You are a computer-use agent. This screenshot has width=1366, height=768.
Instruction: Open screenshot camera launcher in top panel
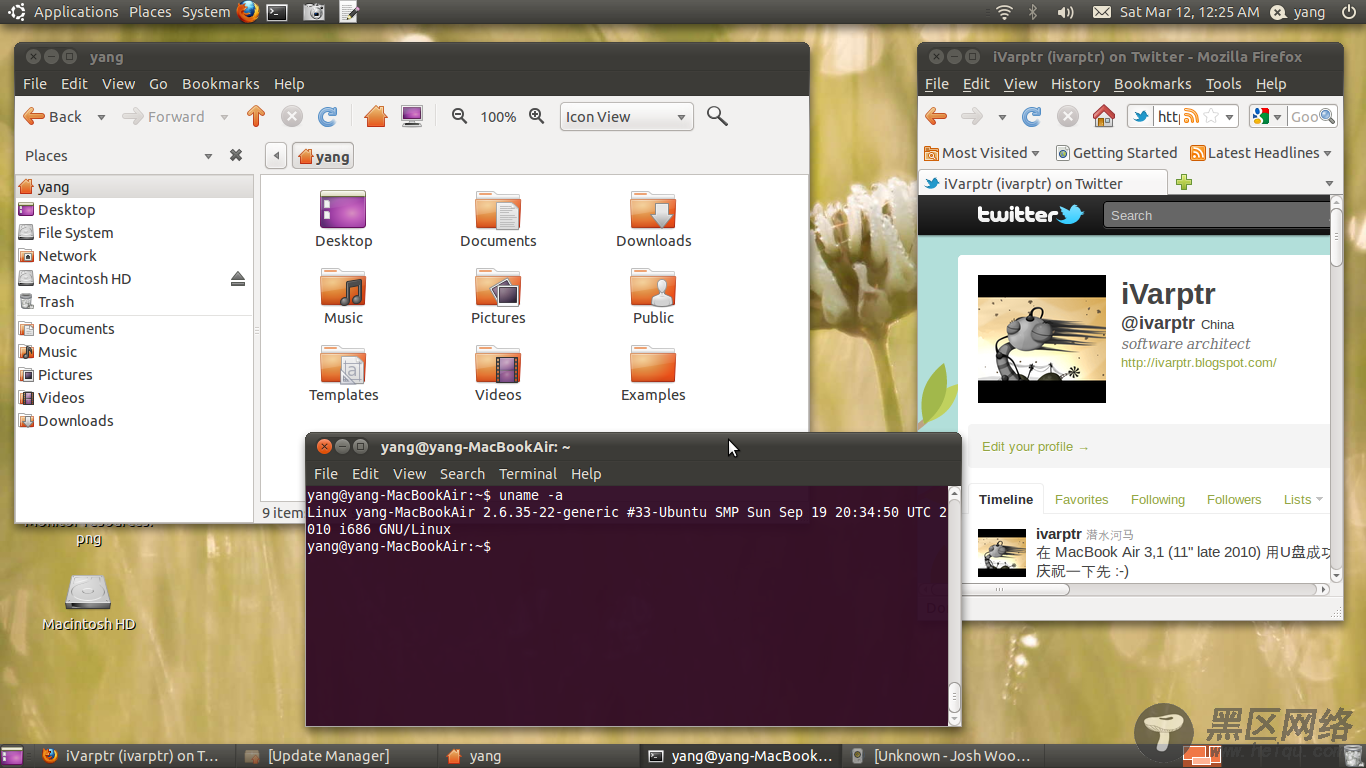[x=313, y=12]
